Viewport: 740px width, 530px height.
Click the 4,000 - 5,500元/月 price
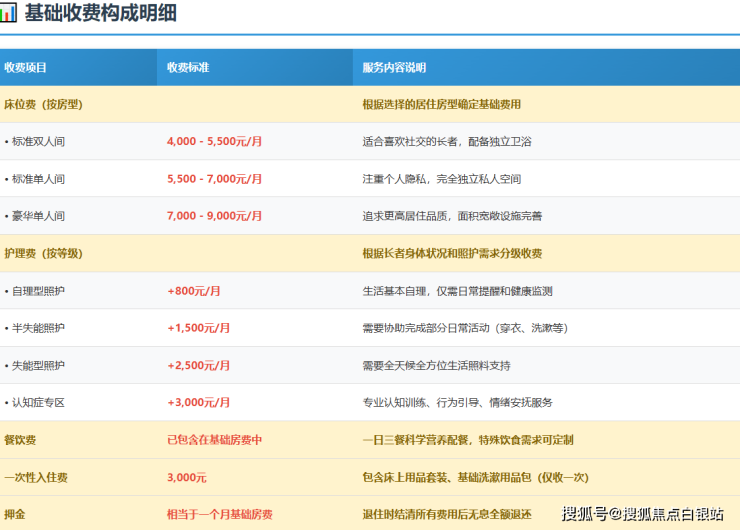(214, 142)
